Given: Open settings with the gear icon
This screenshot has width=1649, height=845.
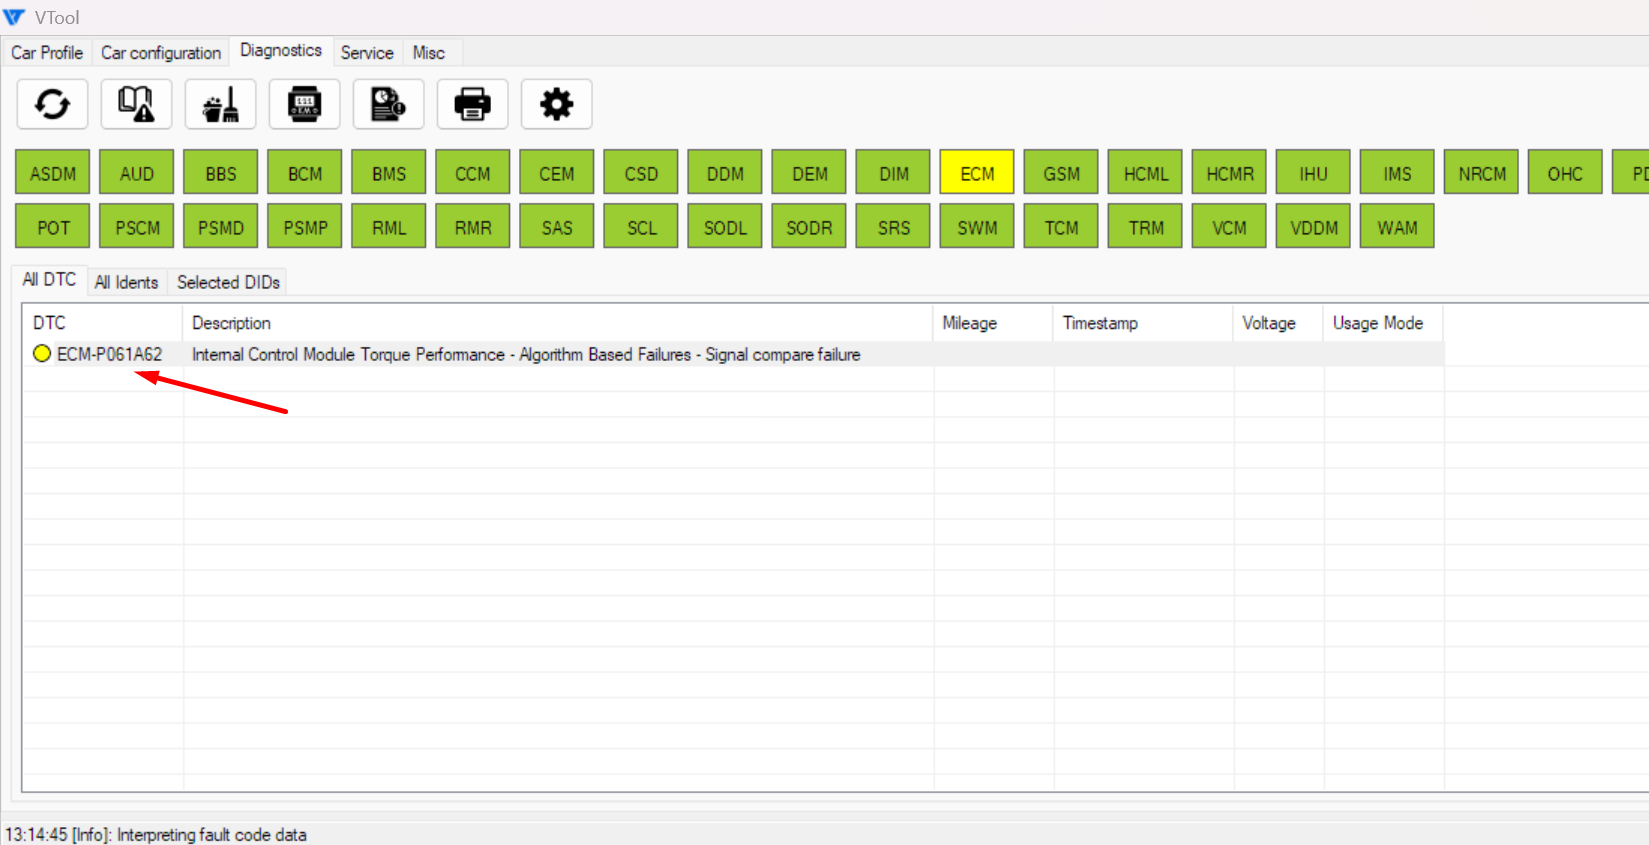Looking at the screenshot, I should (x=556, y=104).
